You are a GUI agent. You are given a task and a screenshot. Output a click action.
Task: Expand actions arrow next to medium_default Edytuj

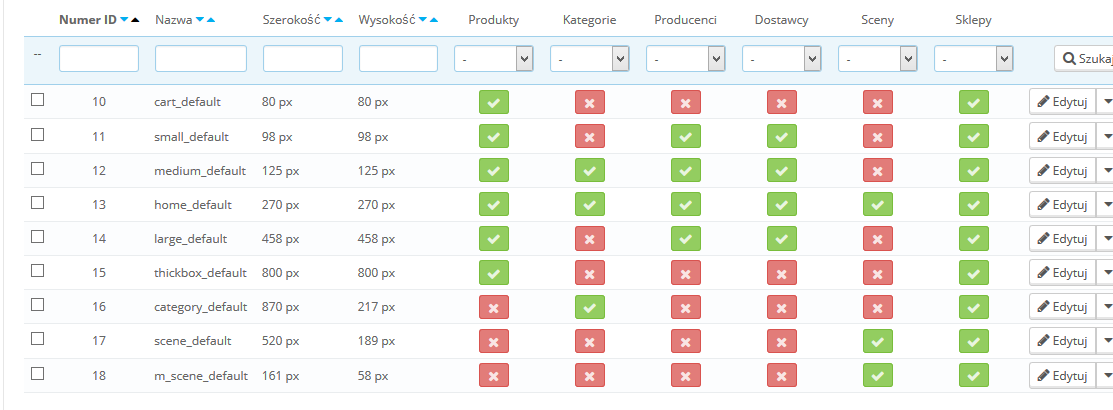(x=1105, y=170)
